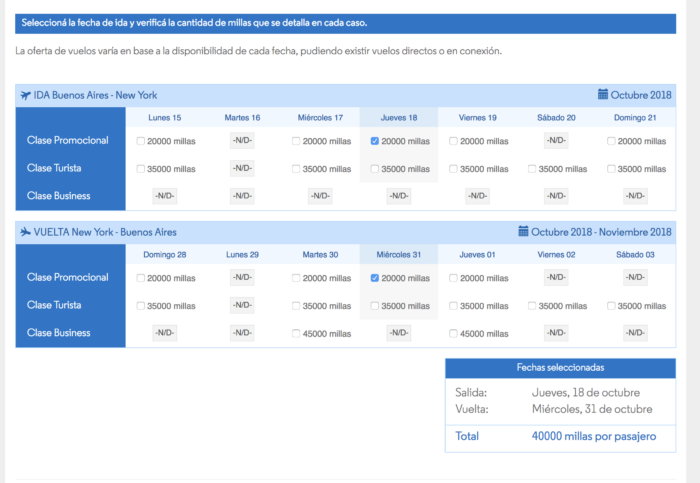
Task: Check Domingo 21 Clase Promocional 20000 millas
Action: [611, 141]
